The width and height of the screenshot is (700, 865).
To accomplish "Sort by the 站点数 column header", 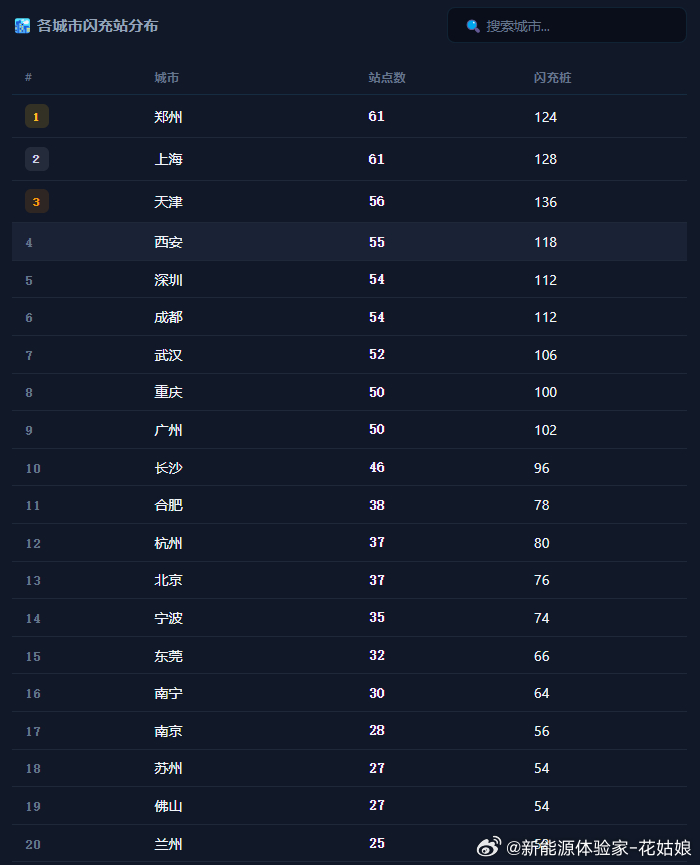I will [x=387, y=78].
